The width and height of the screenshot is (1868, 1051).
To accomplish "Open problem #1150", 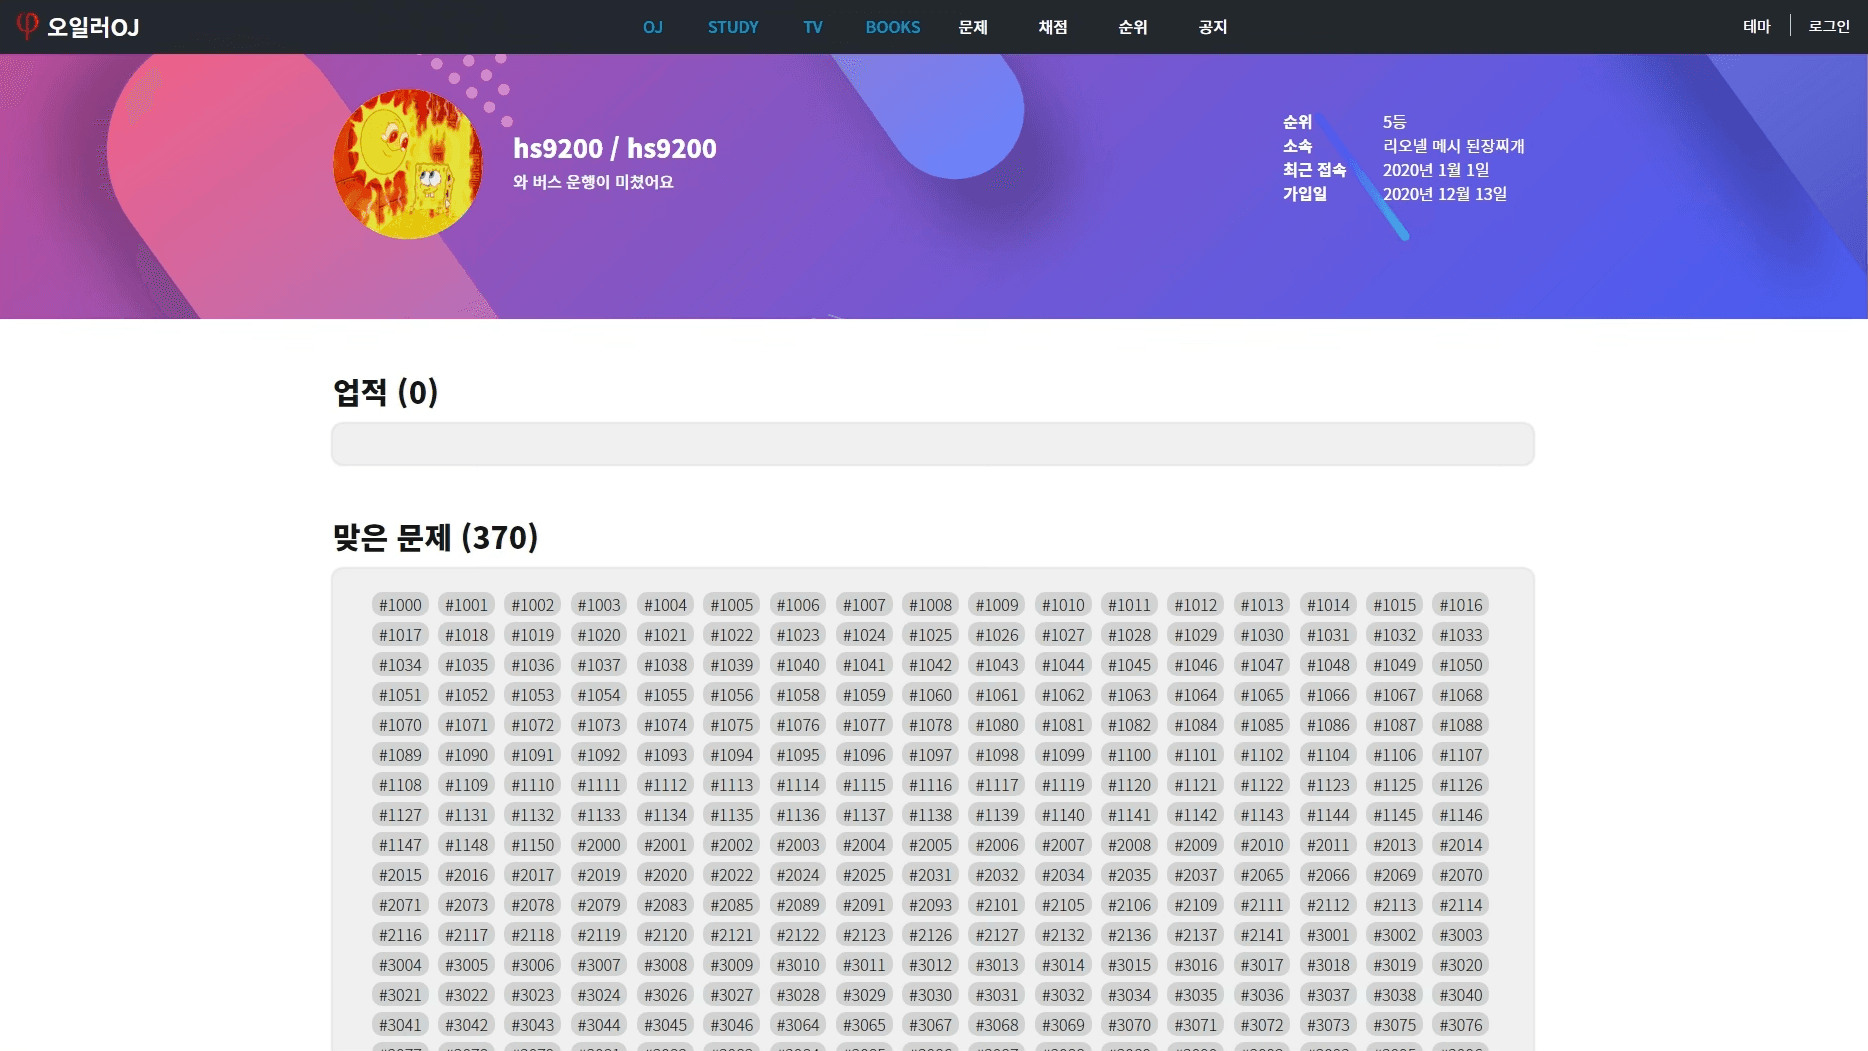I will point(533,845).
